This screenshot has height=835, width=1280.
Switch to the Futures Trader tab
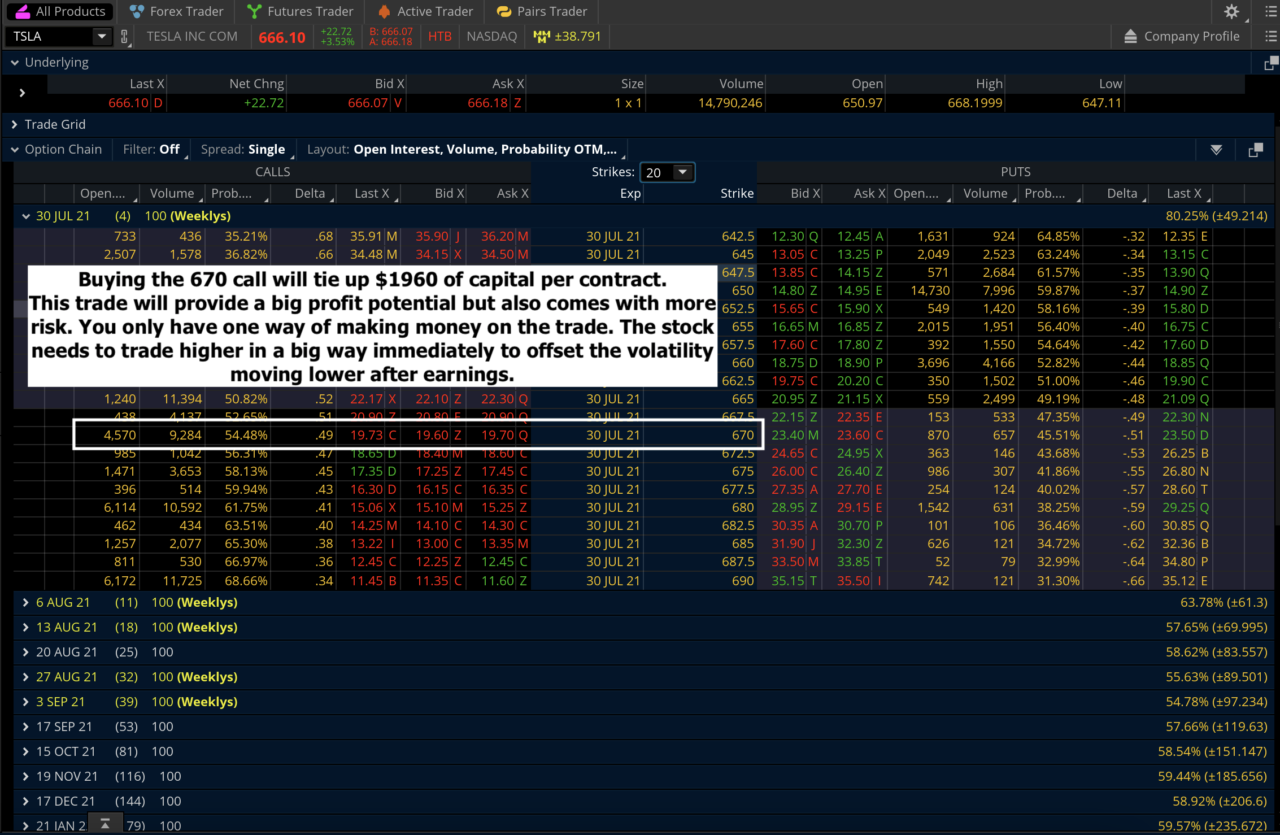[298, 12]
